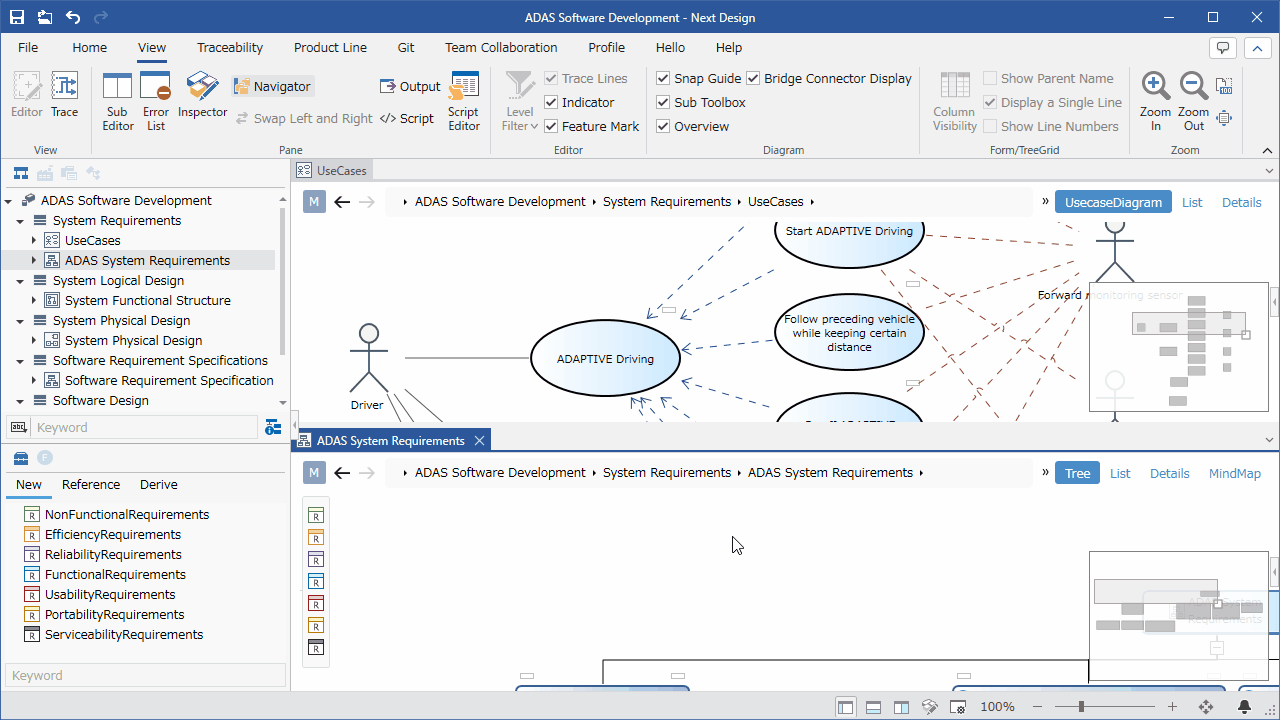The image size is (1280, 720).
Task: Click the back arrow in UseCases editor
Action: 342,201
